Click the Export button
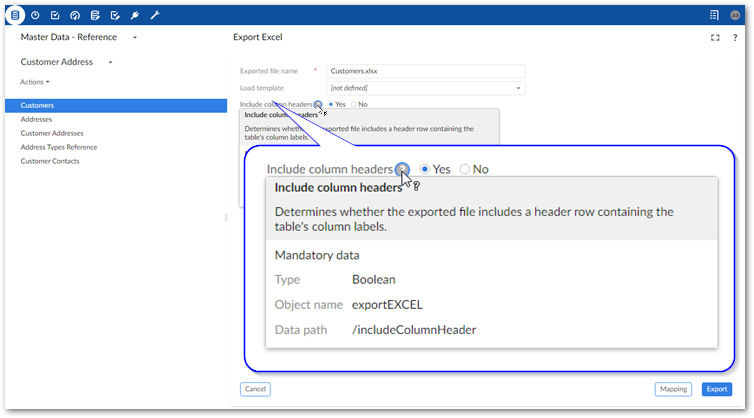754x418 pixels. pyautogui.click(x=716, y=389)
